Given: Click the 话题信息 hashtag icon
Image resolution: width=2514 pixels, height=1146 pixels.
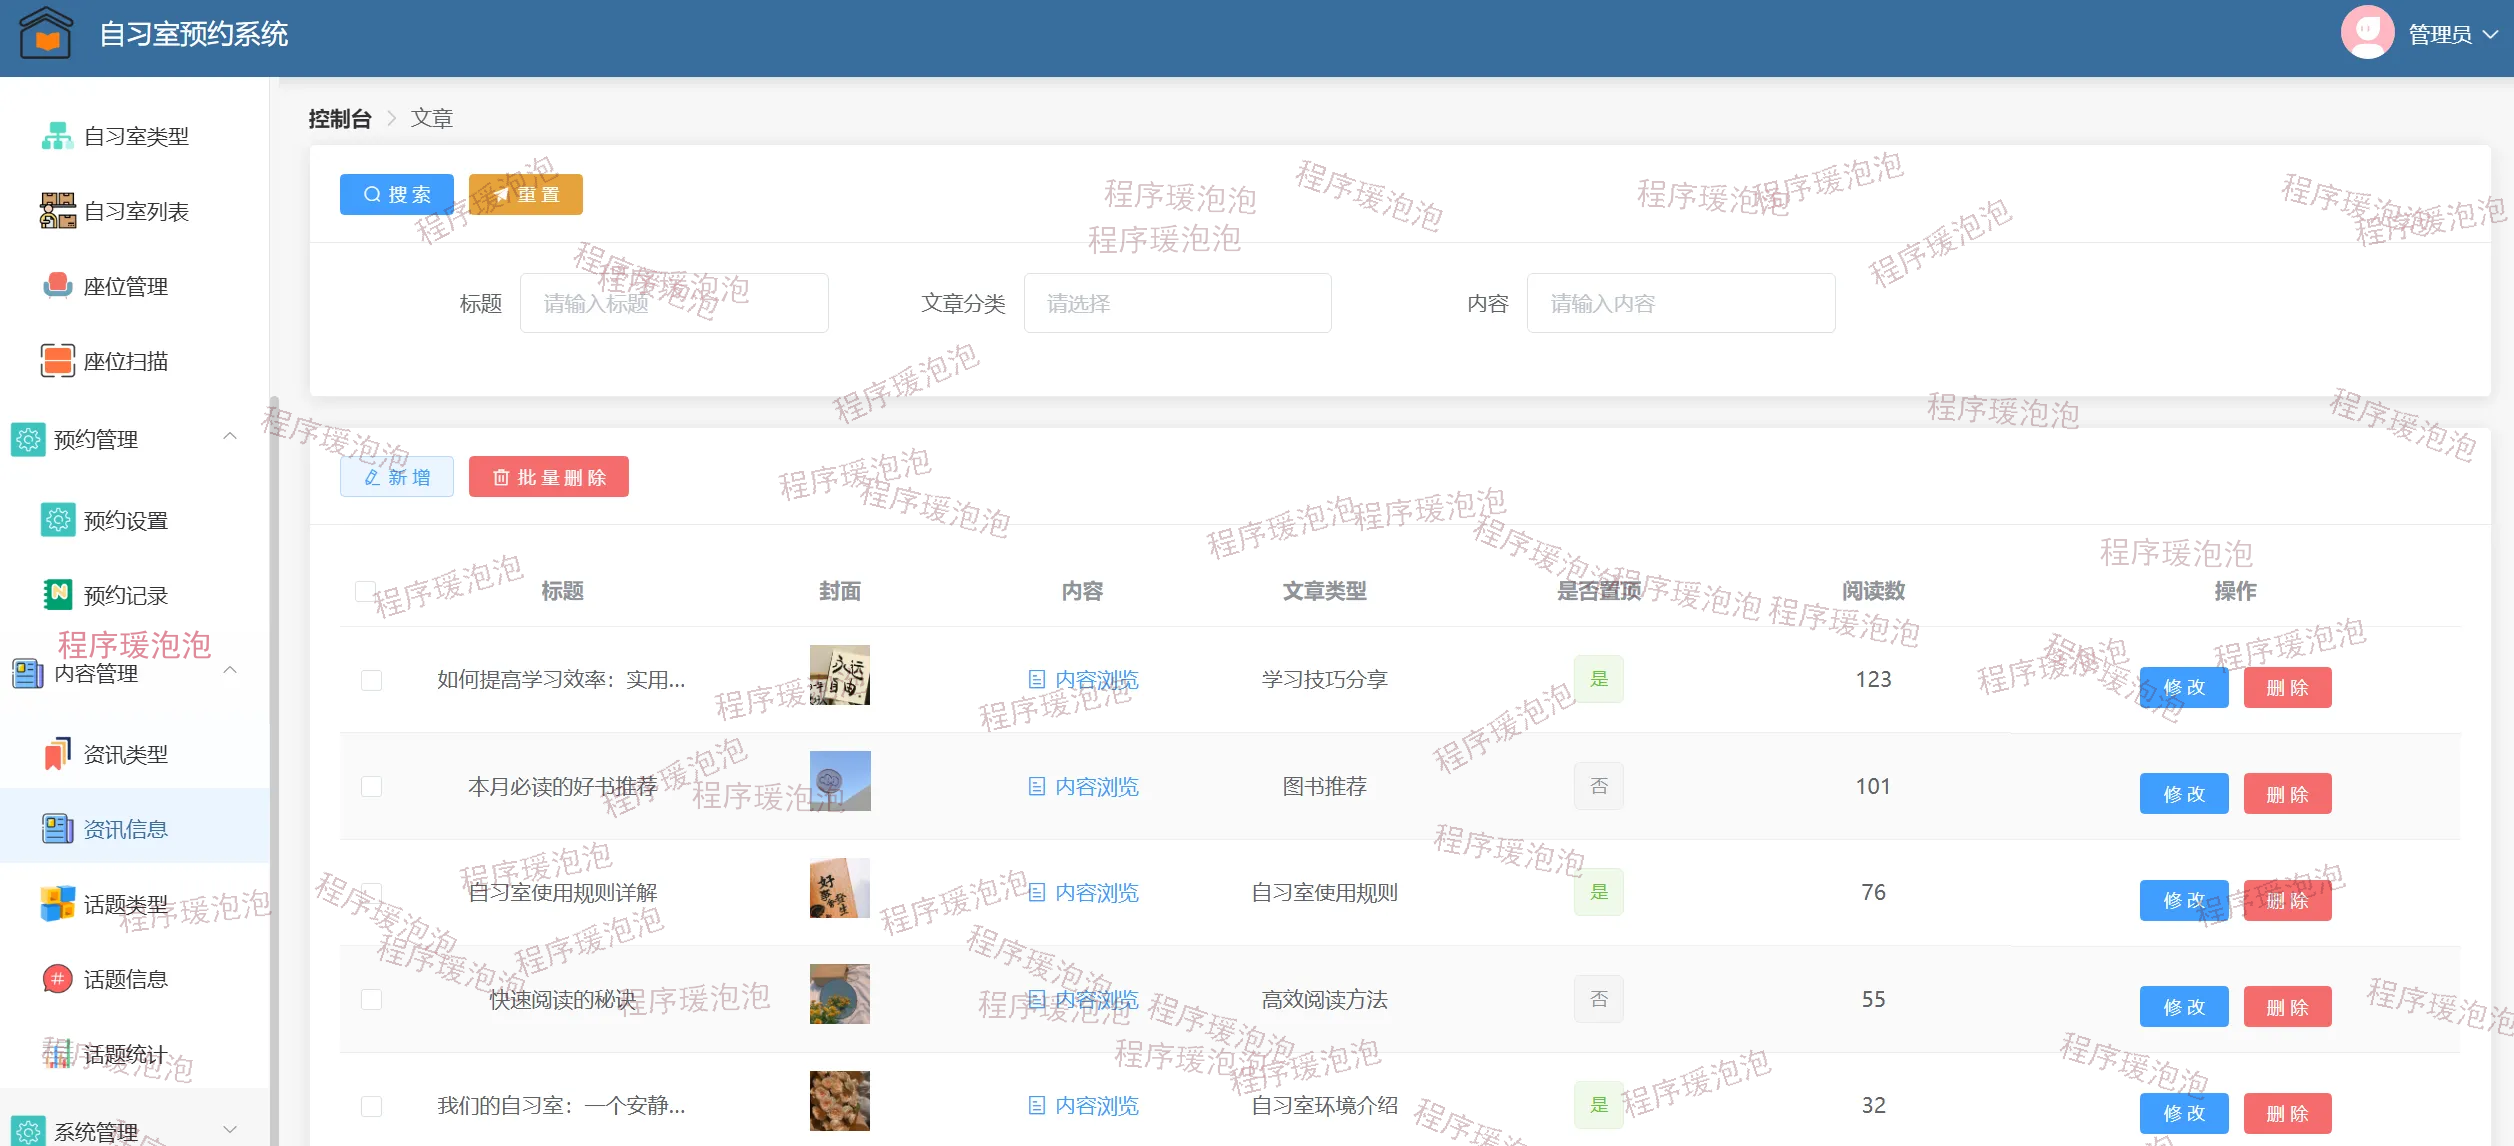Looking at the screenshot, I should click(x=57, y=979).
